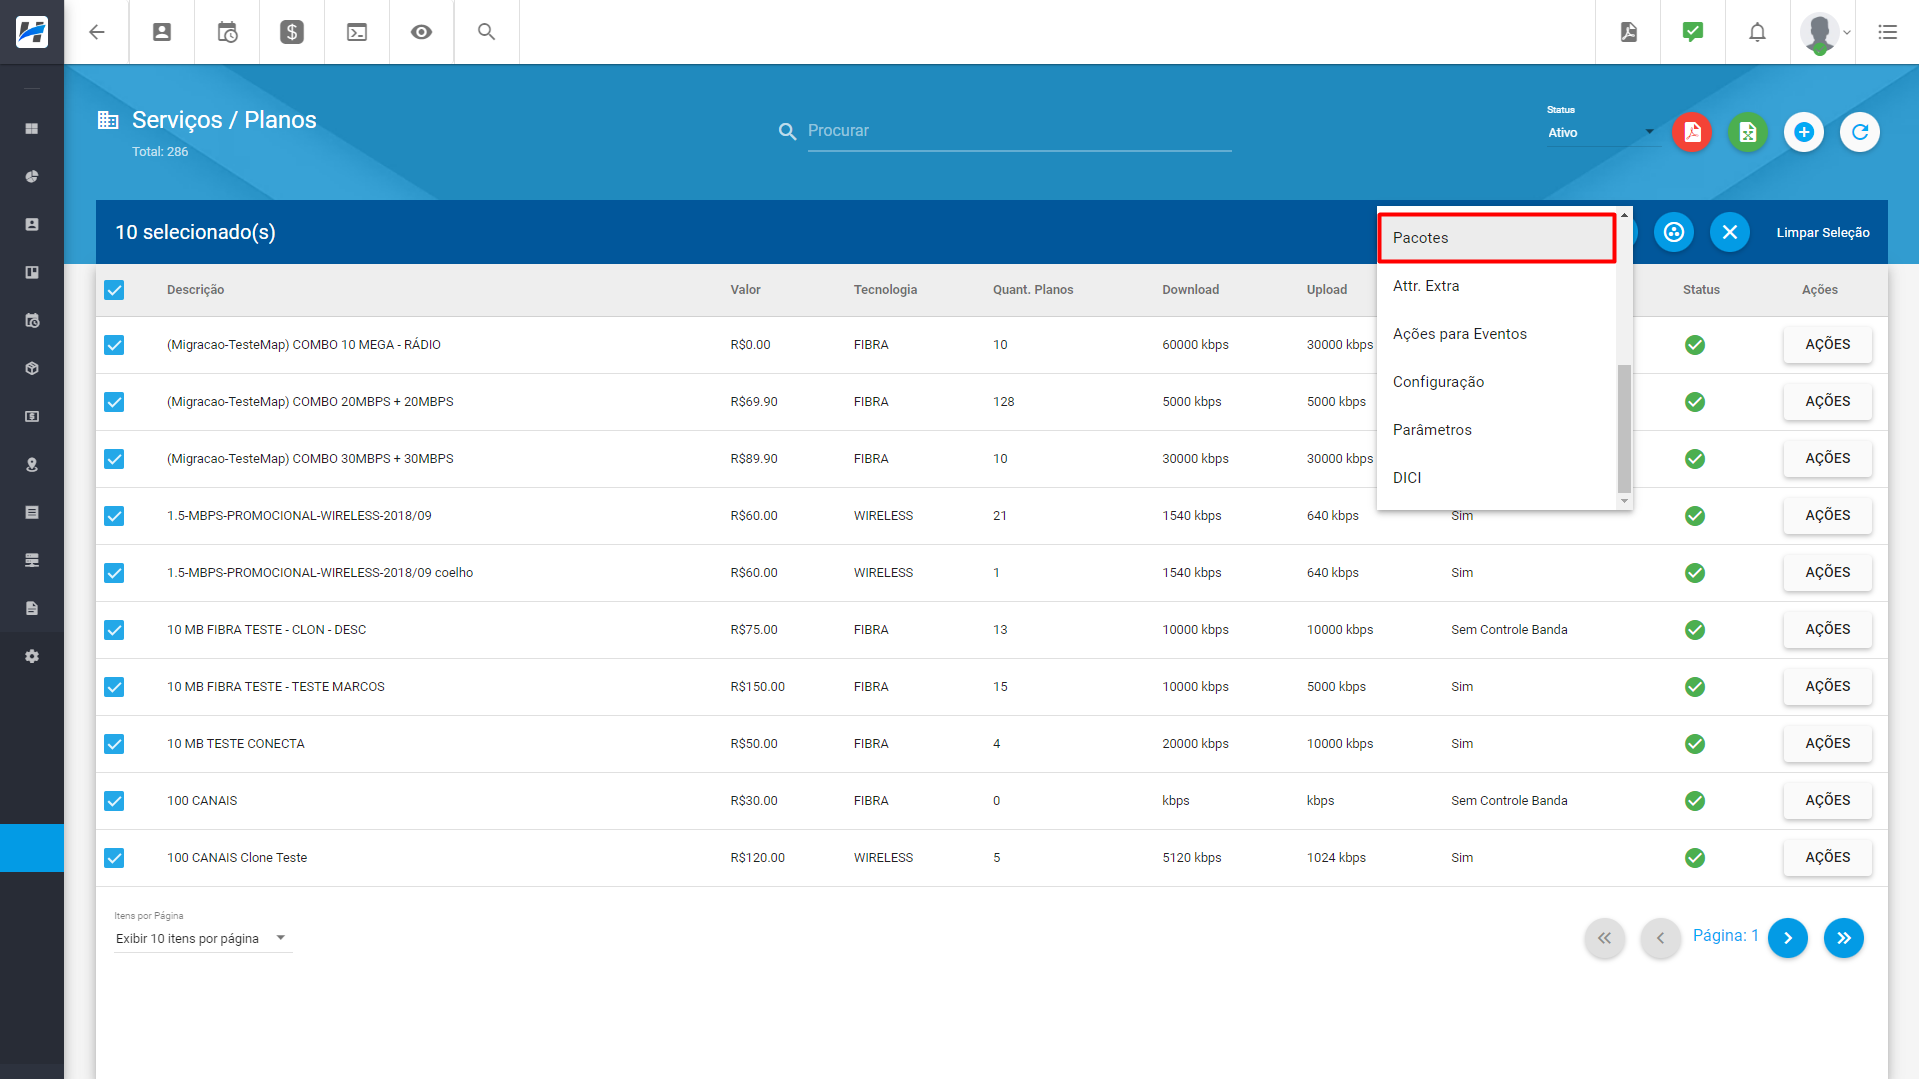Click the dropdown menu scrollbar
Screen dimensions: 1919x1079
pos(1624,429)
